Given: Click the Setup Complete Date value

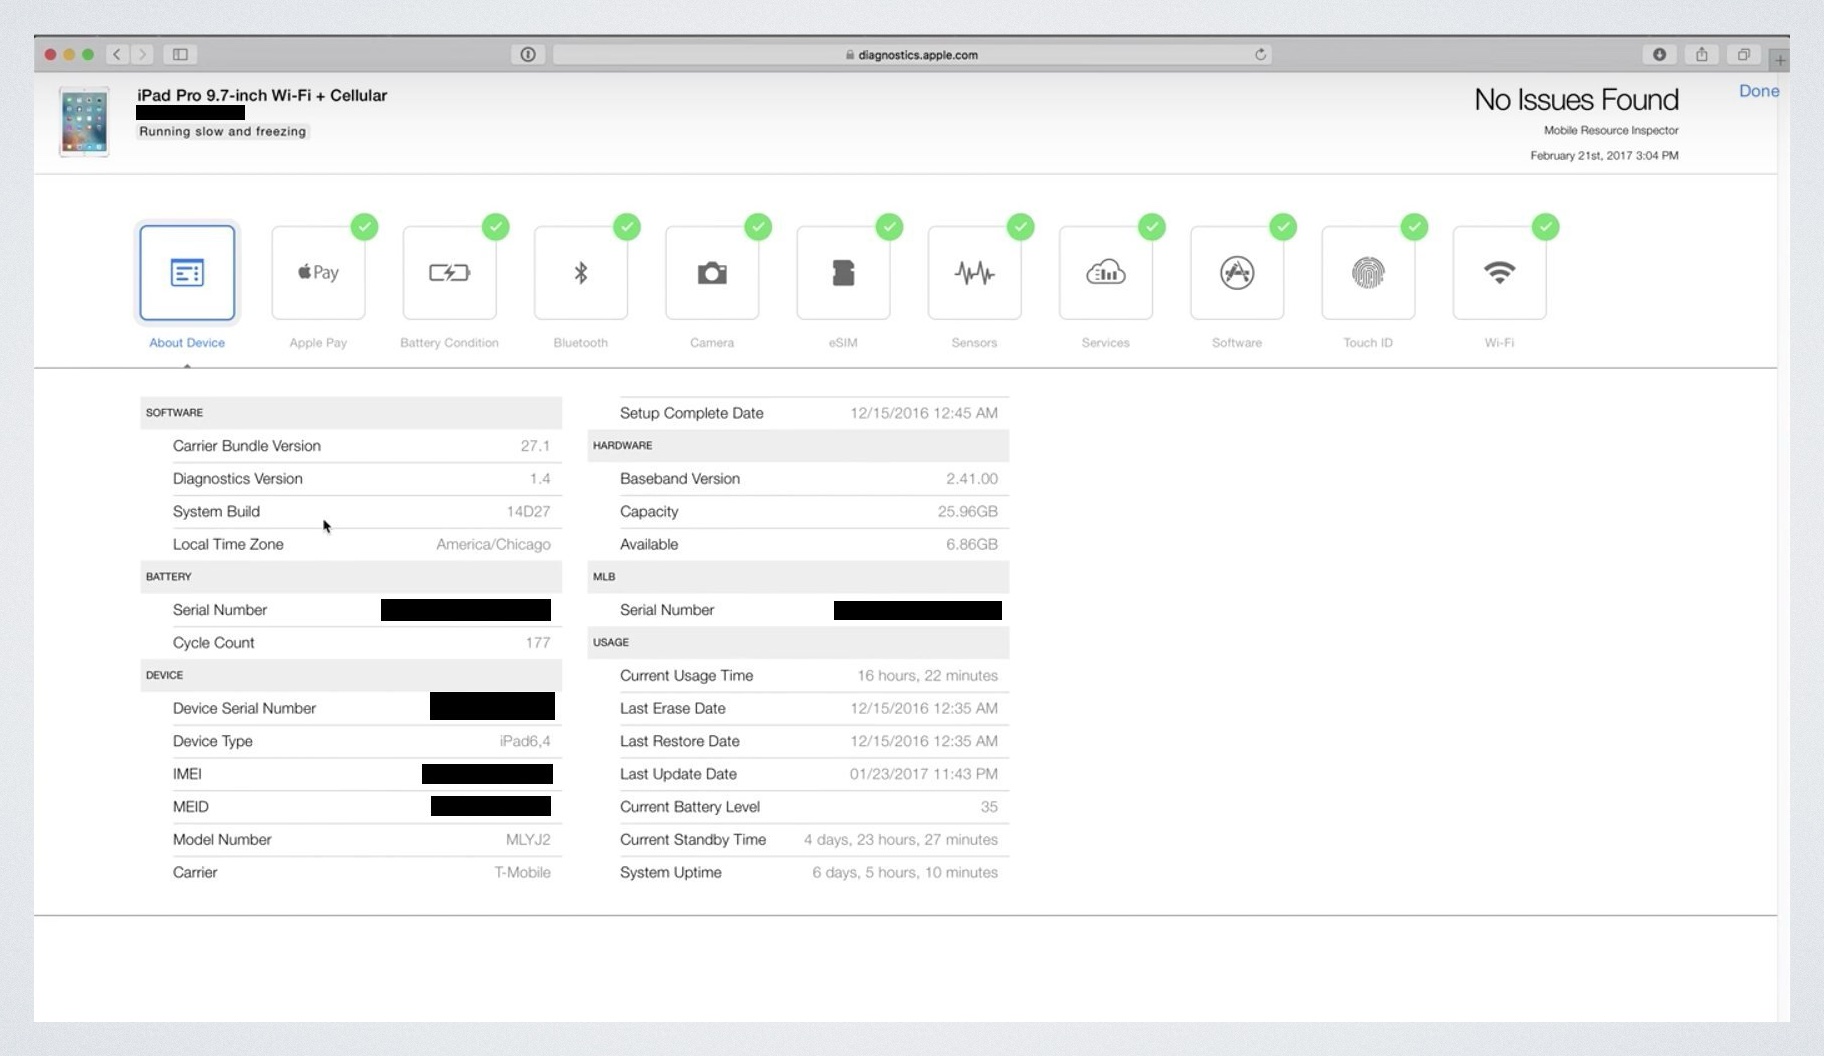Looking at the screenshot, I should [x=924, y=412].
